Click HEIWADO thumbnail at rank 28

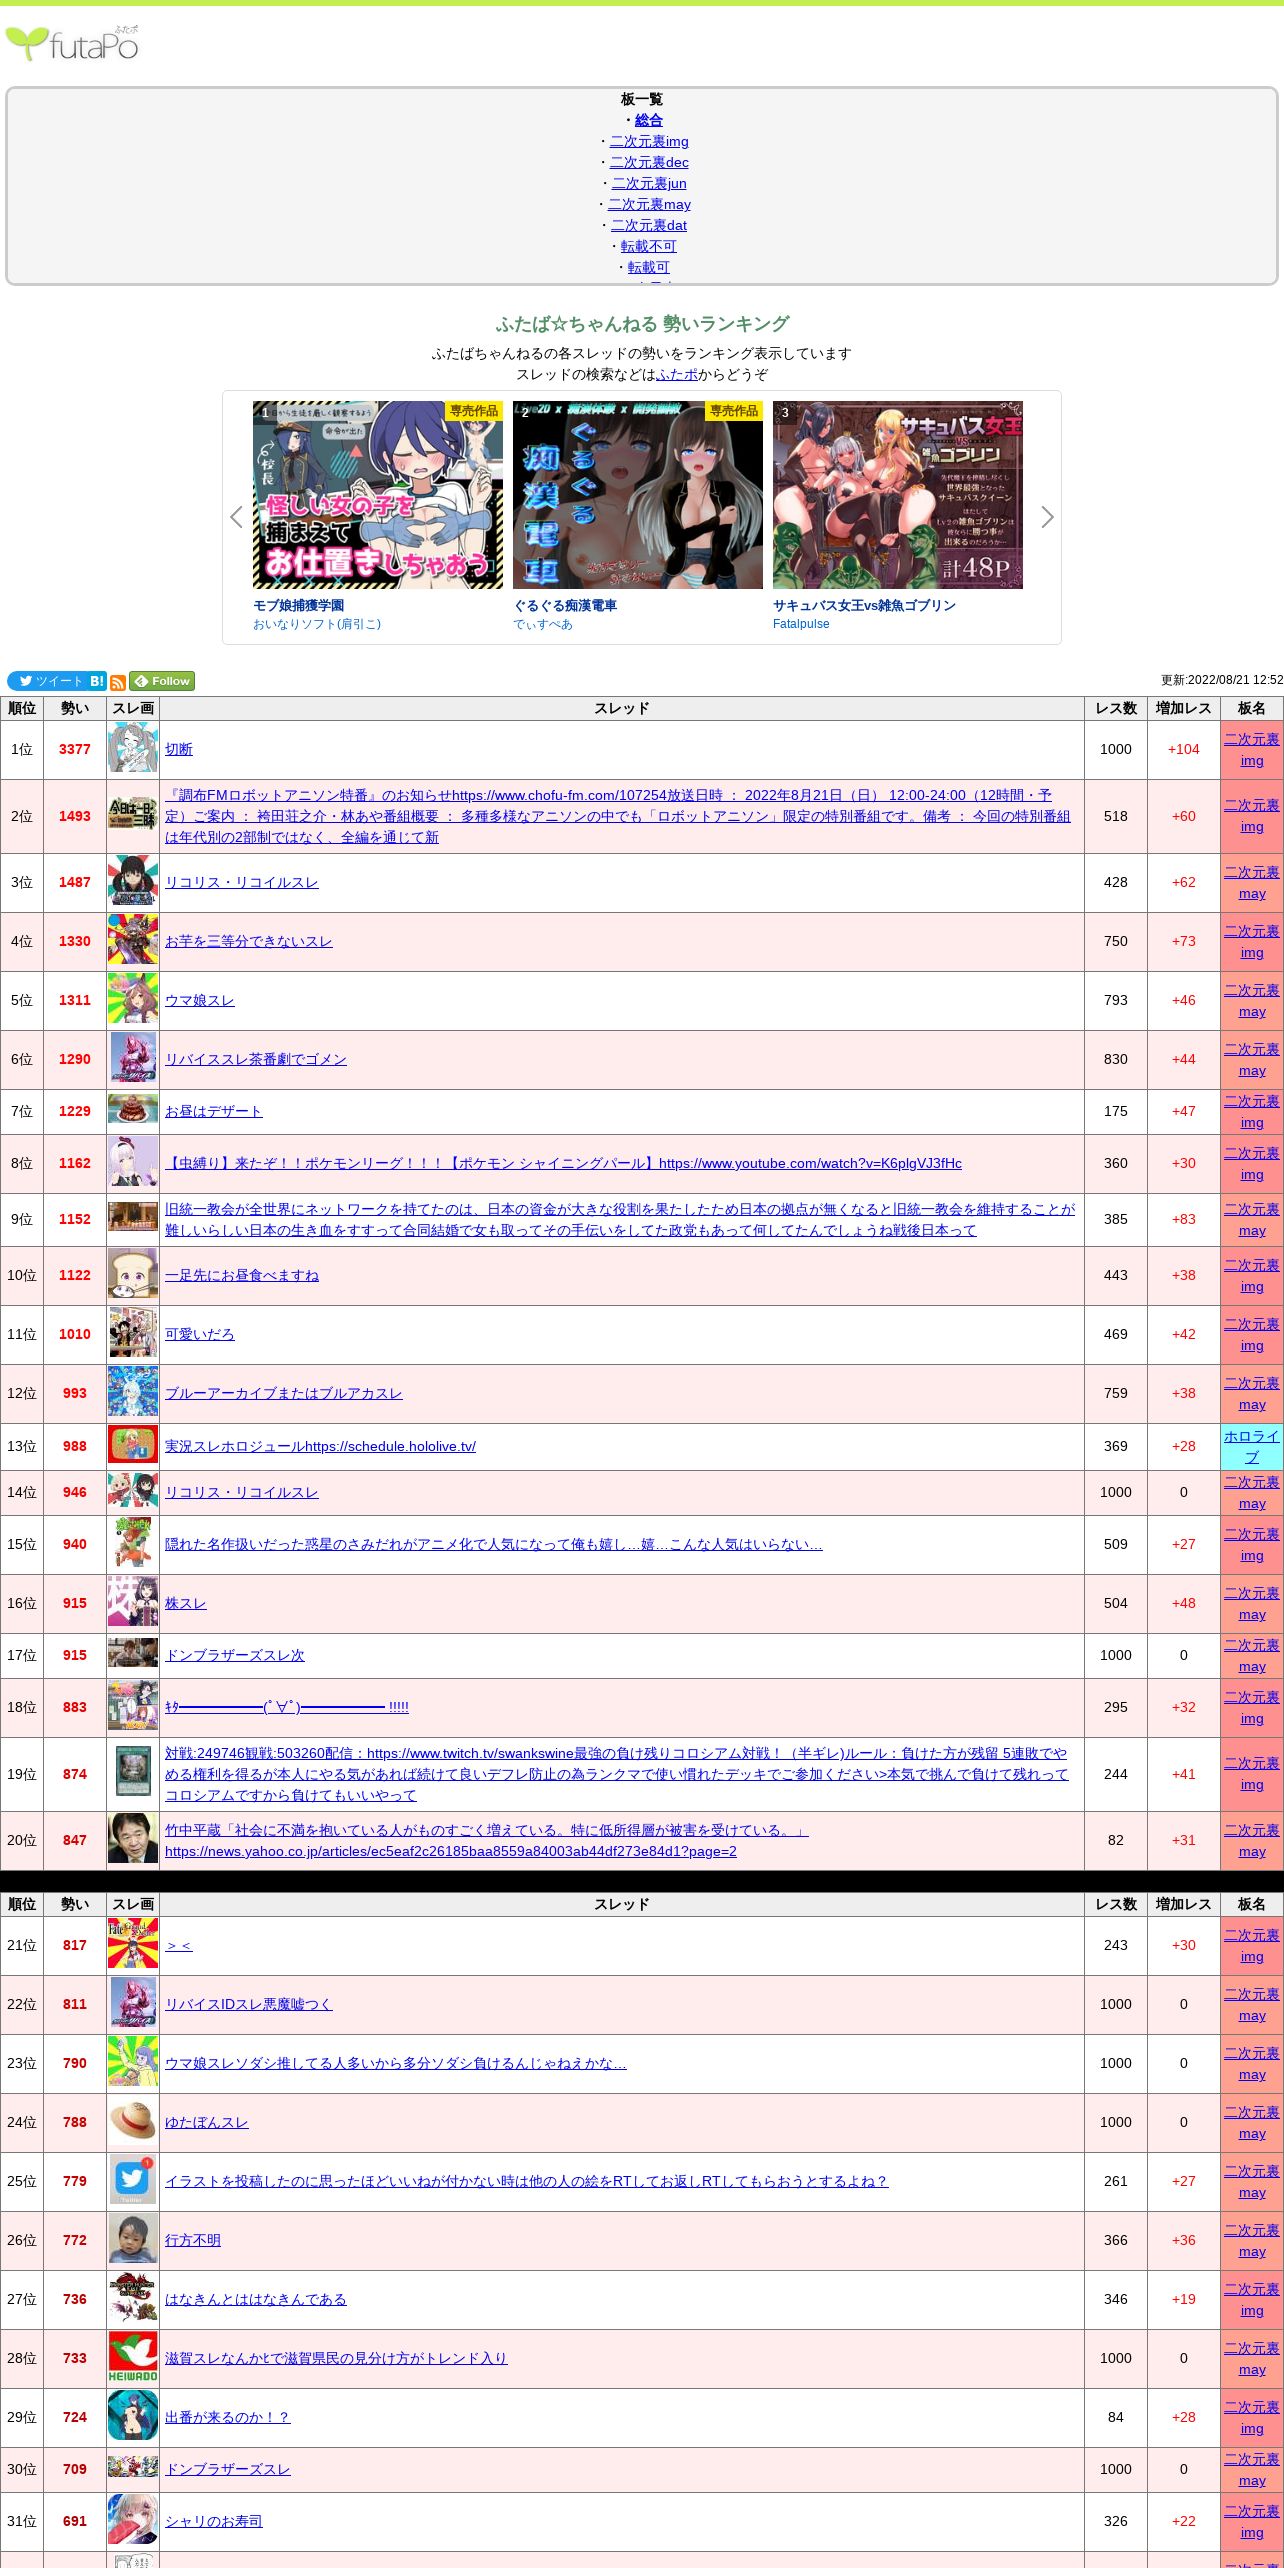point(133,2358)
